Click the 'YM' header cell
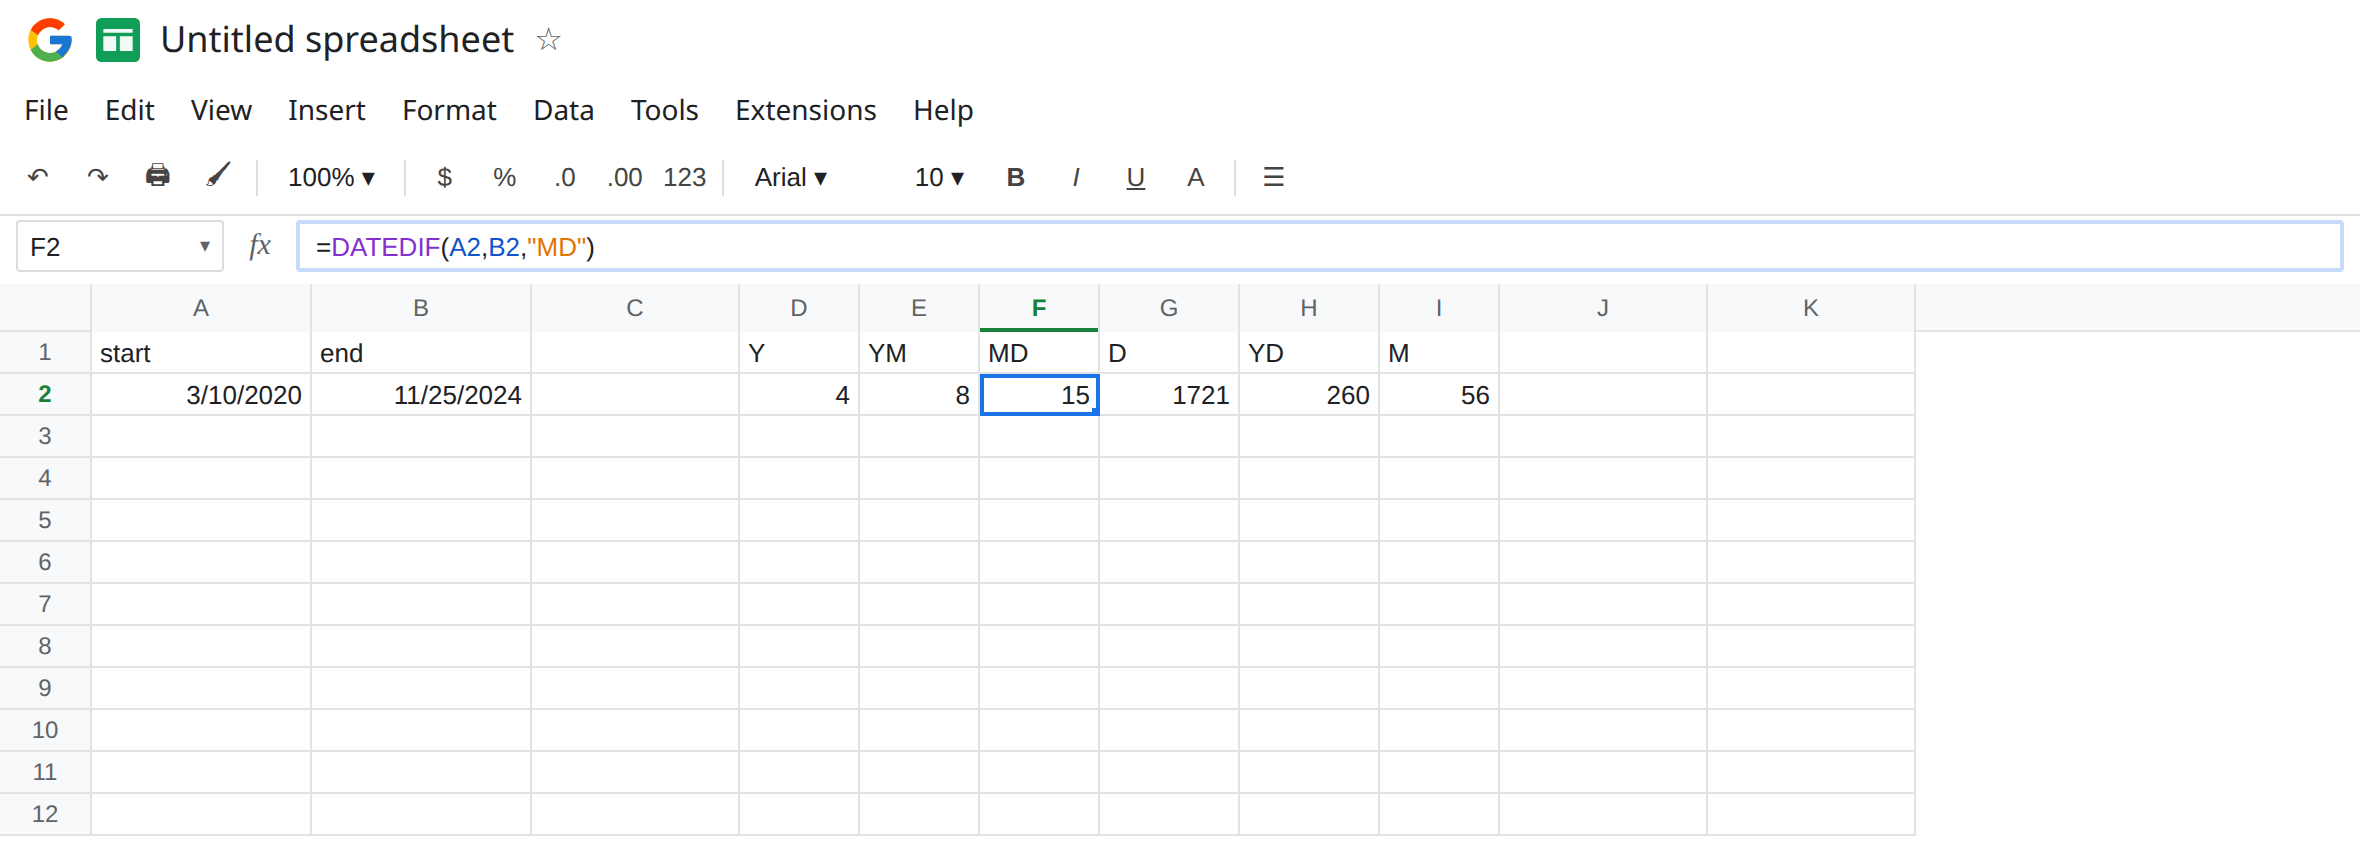The width and height of the screenshot is (2360, 848). (919, 353)
